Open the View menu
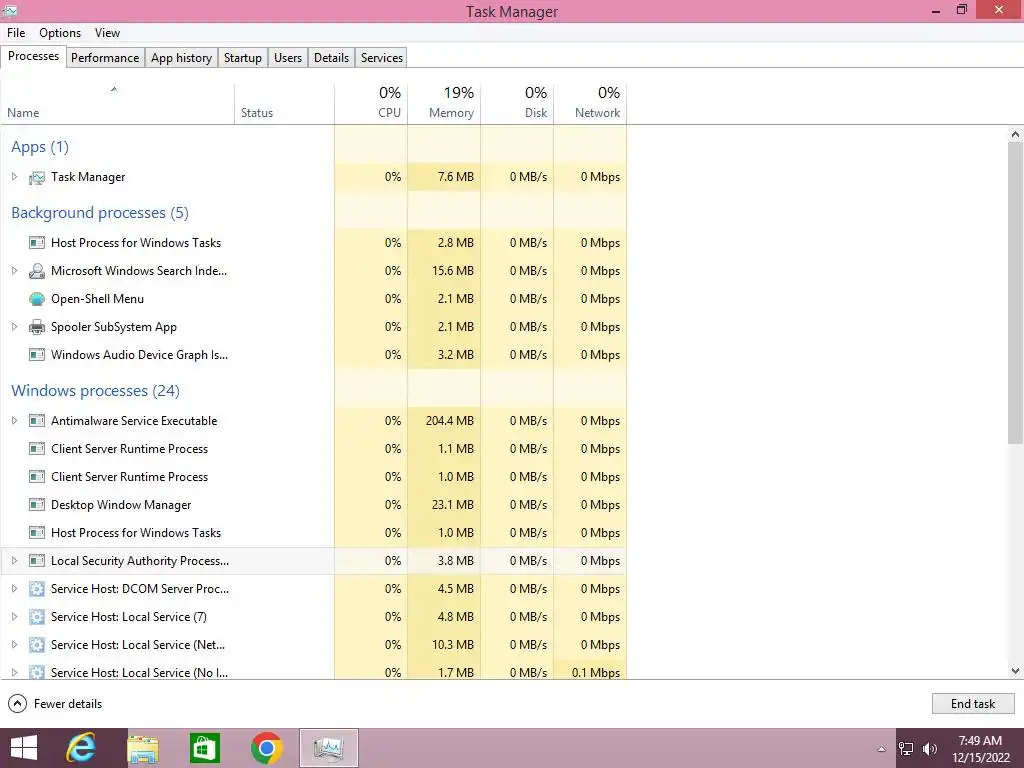 (x=107, y=33)
